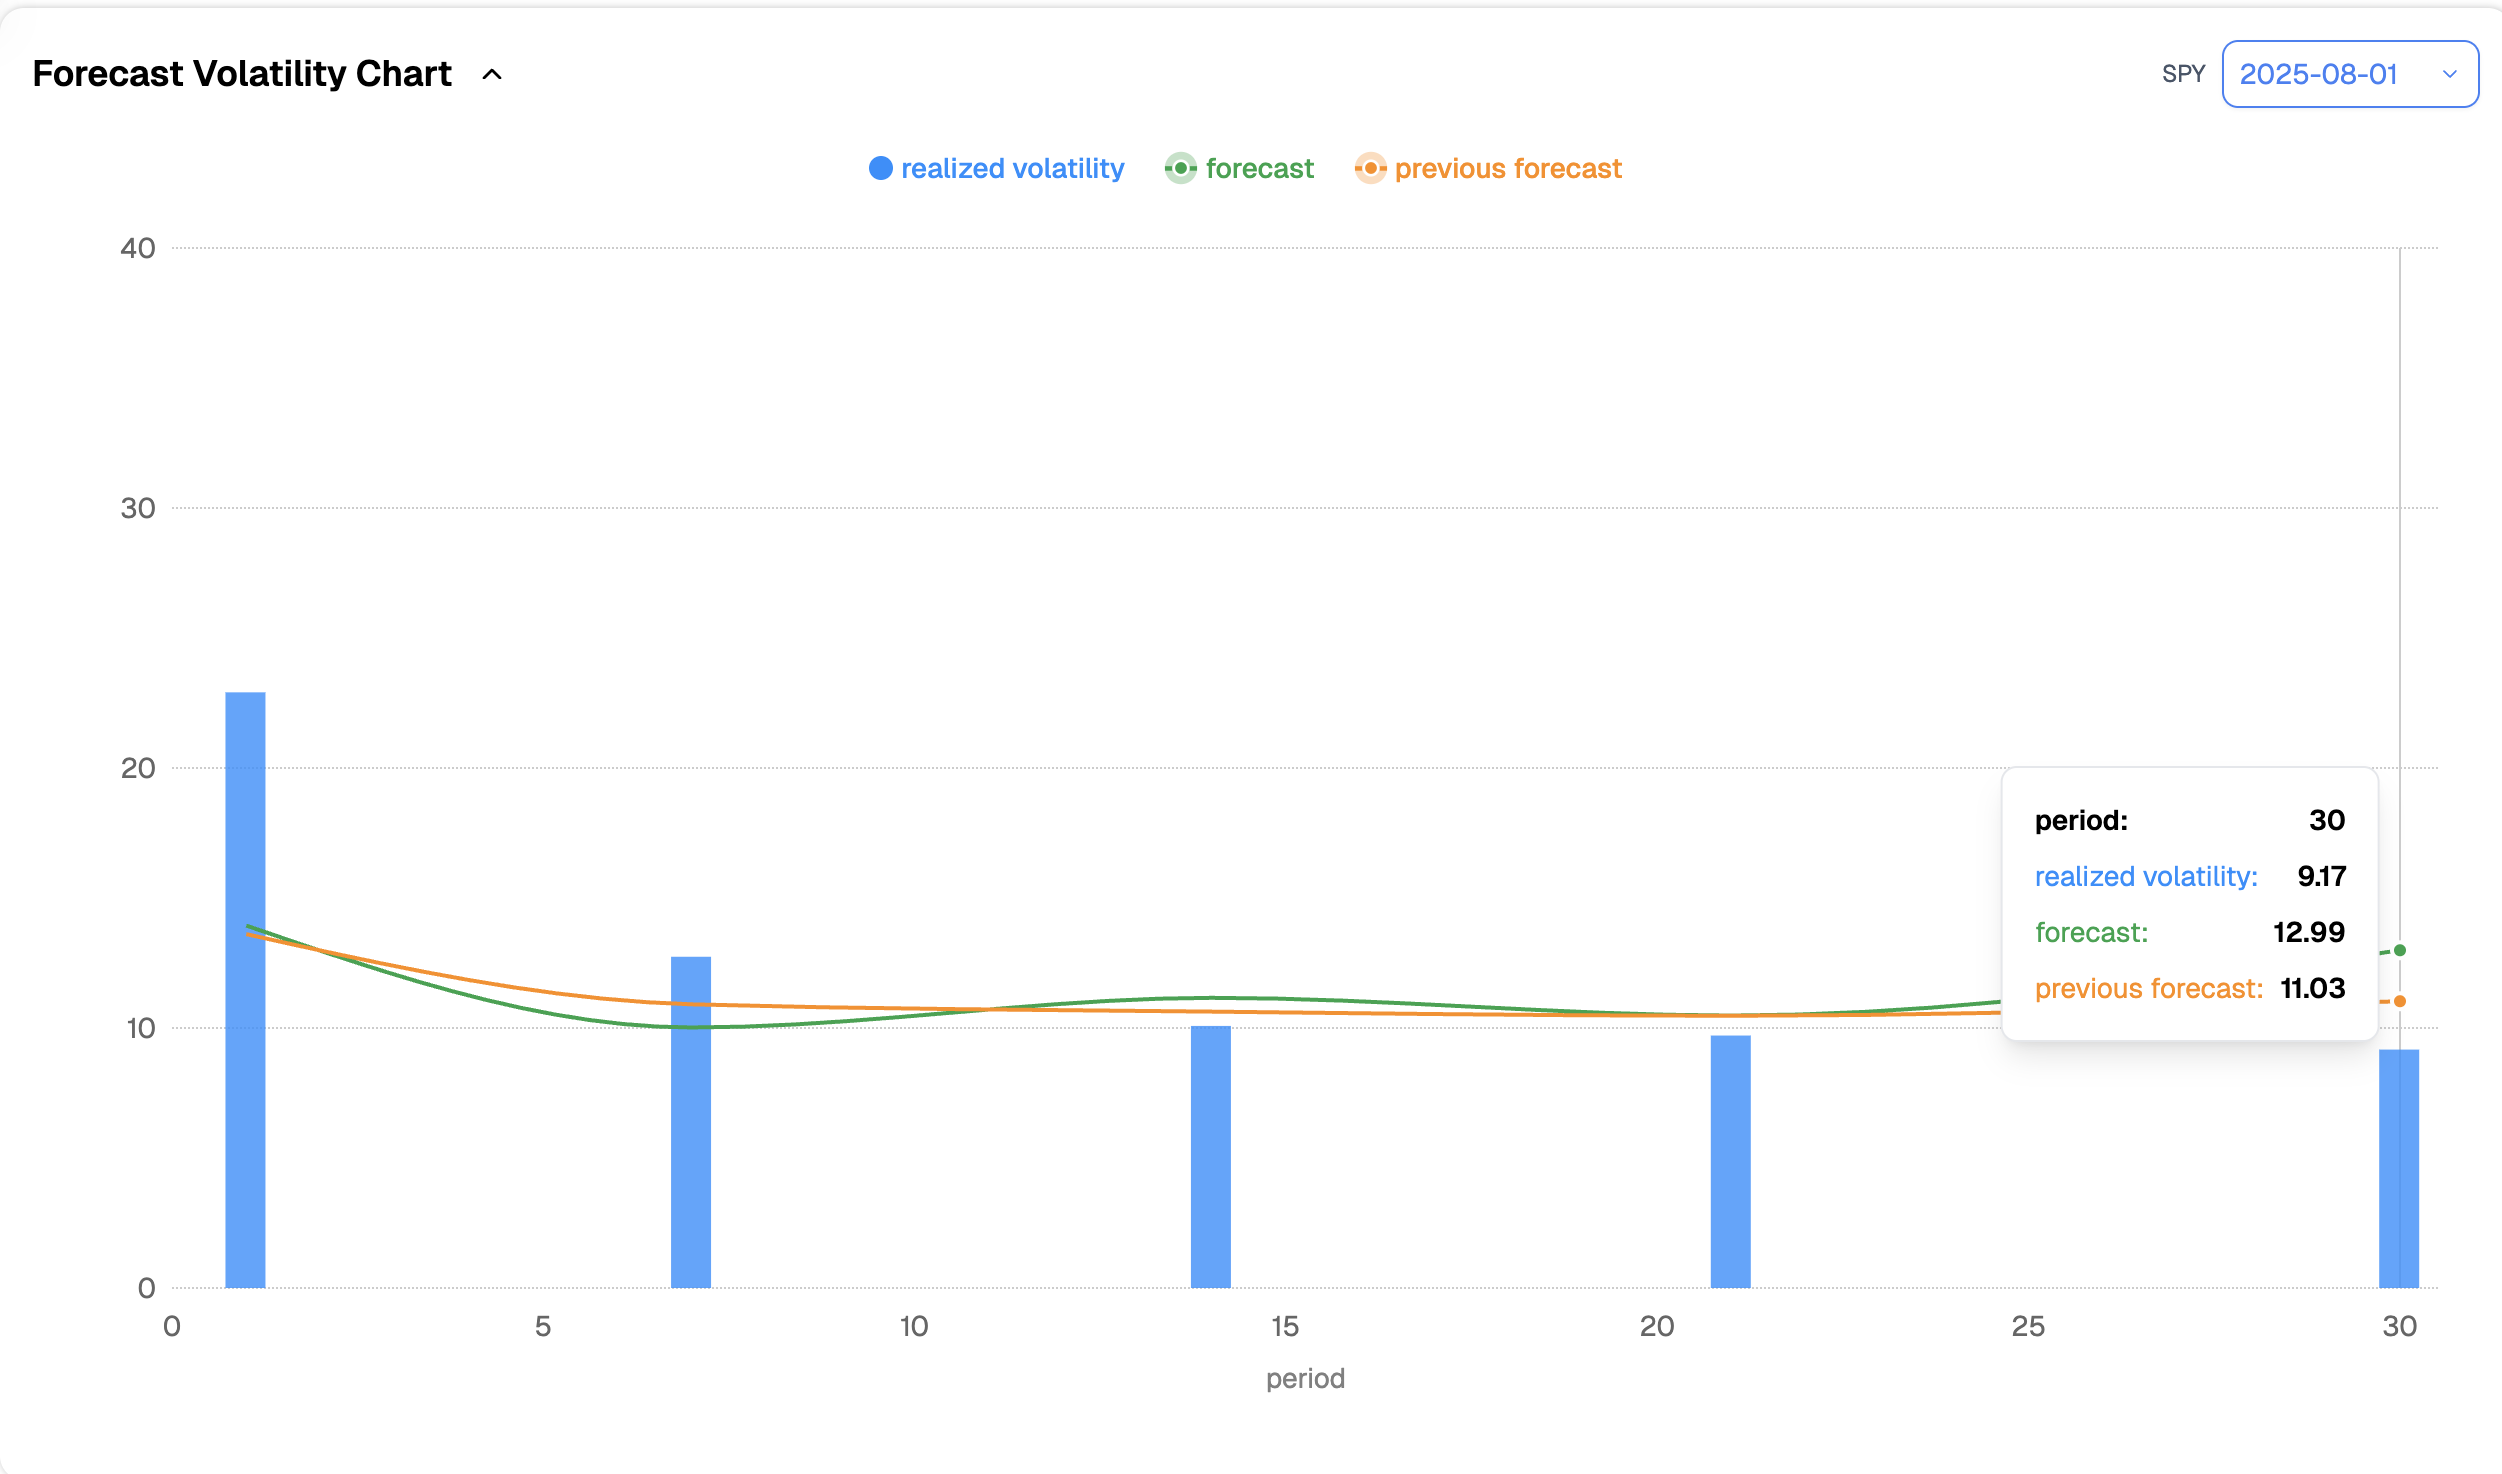
Task: Click the Forecast Volatility Chart title
Action: [x=242, y=74]
